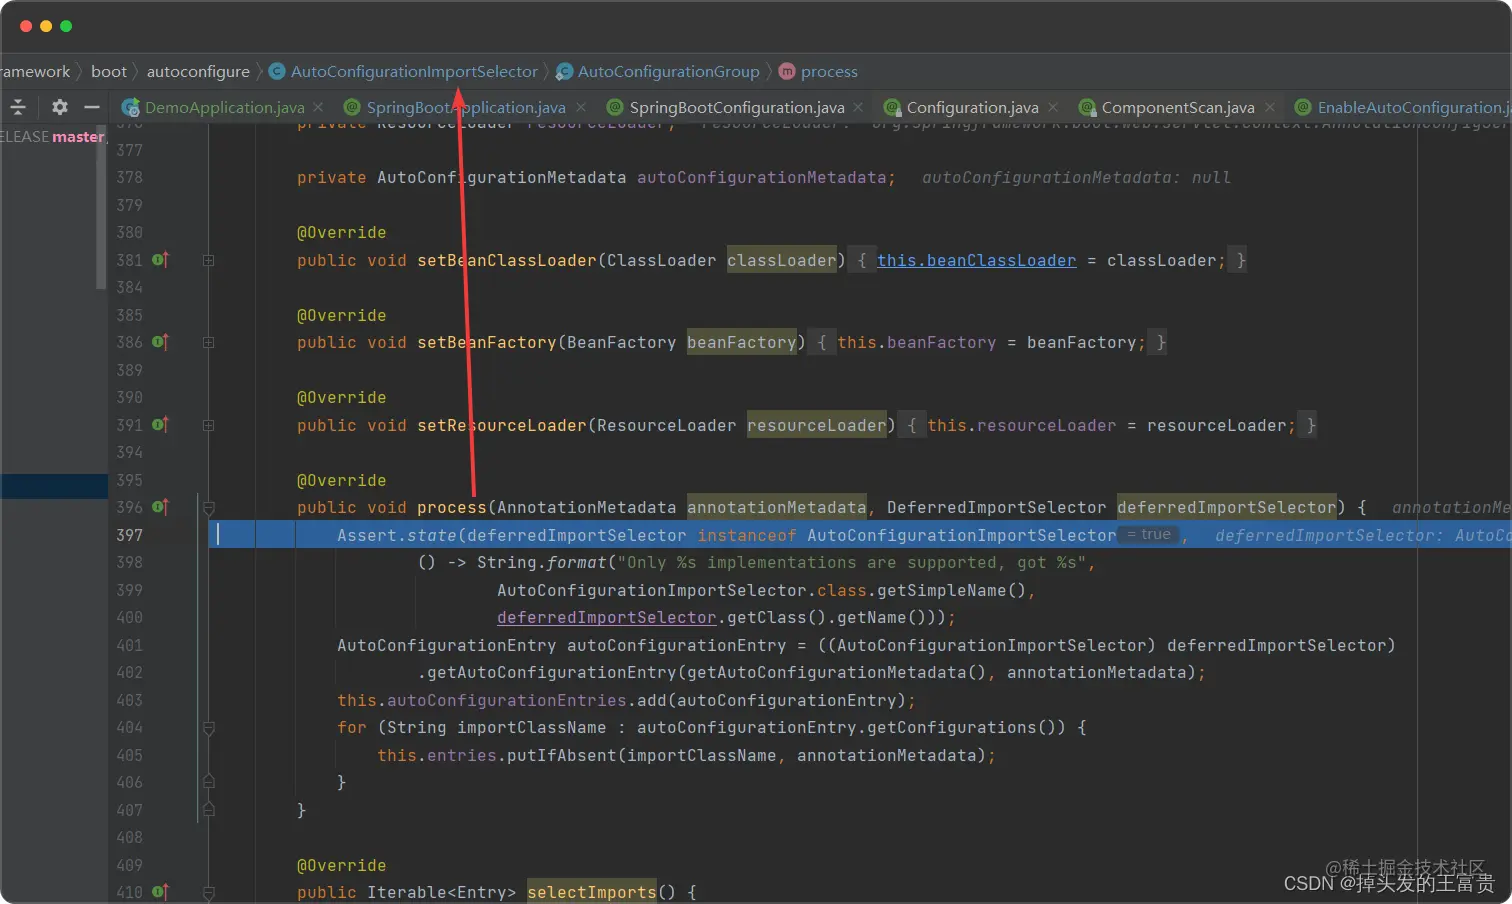This screenshot has height=904, width=1512.
Task: Click getAutoConfigurationEntry call on line 402
Action: (552, 672)
